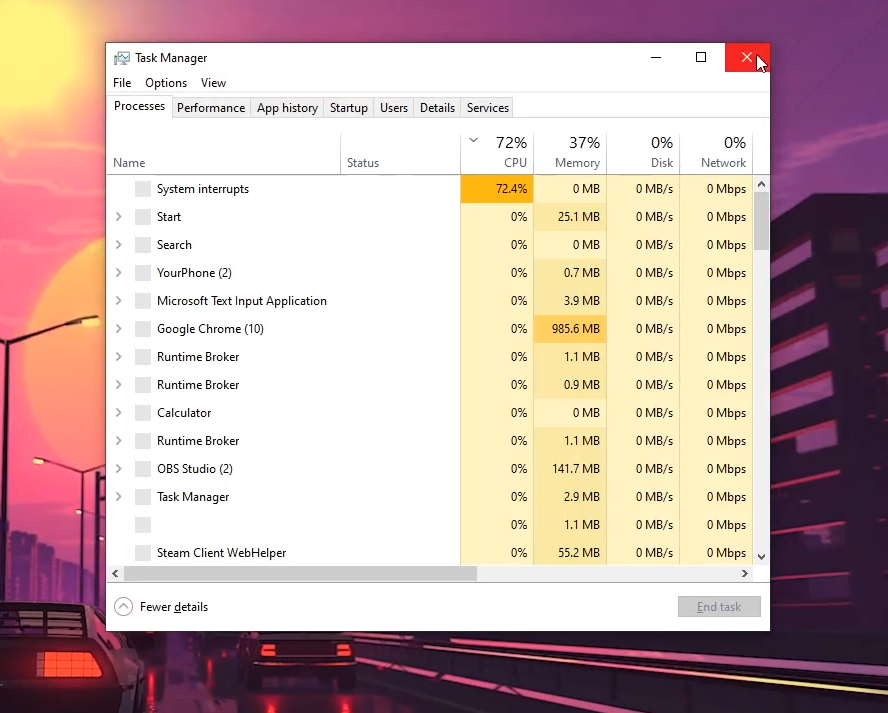Open the Options menu

click(166, 83)
